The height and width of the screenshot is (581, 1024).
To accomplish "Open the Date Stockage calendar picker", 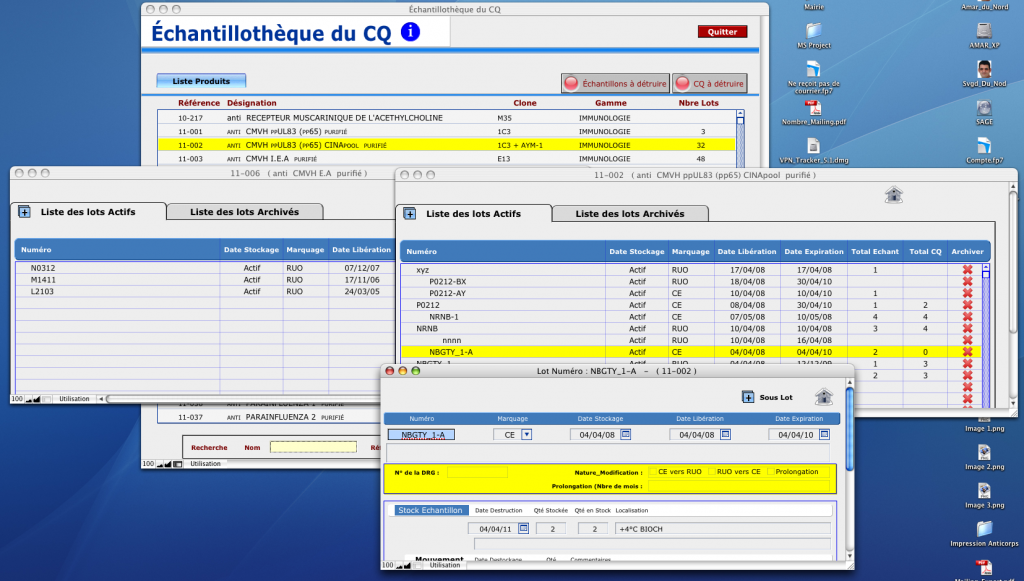I will (x=625, y=434).
